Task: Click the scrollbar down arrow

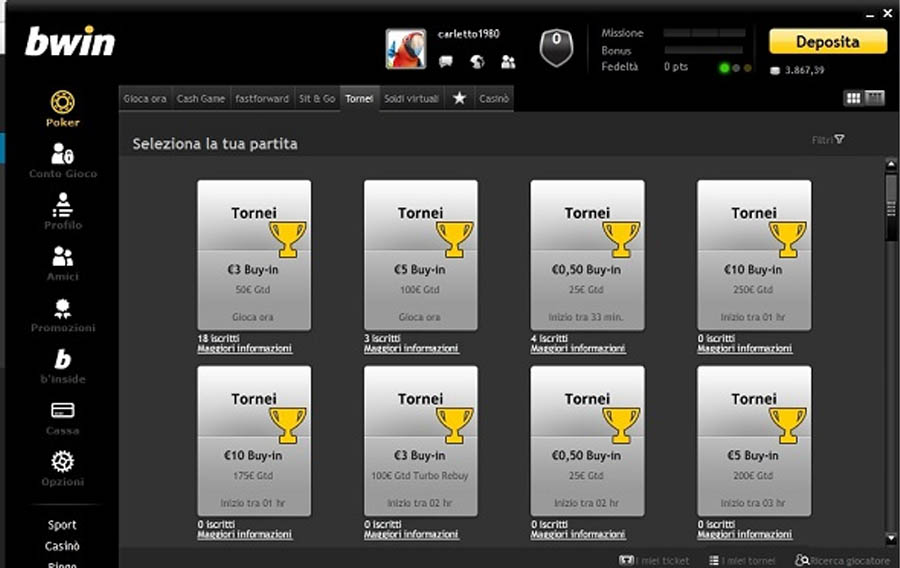Action: (x=891, y=538)
